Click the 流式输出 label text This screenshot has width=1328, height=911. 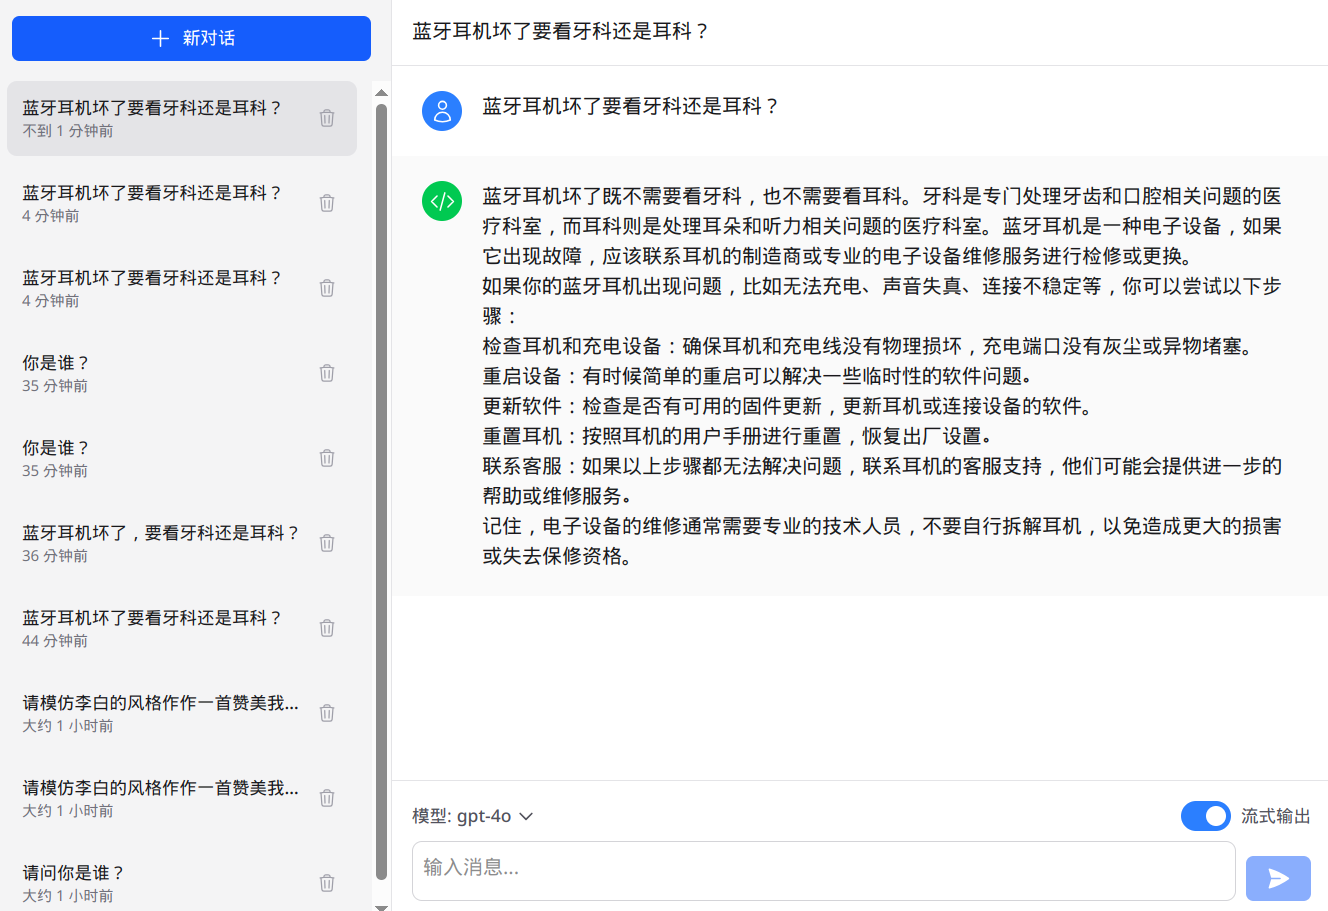pos(1275,816)
